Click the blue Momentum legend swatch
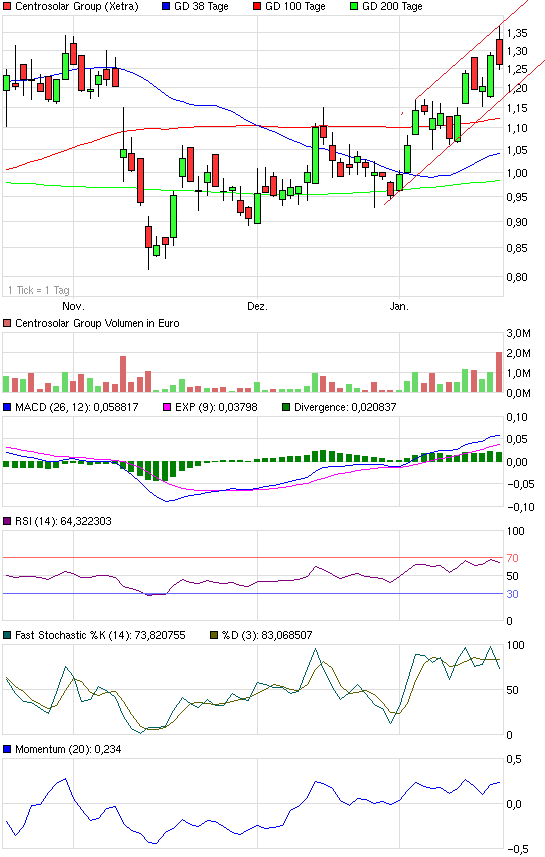The height and width of the screenshot is (857, 545). click(x=7, y=749)
